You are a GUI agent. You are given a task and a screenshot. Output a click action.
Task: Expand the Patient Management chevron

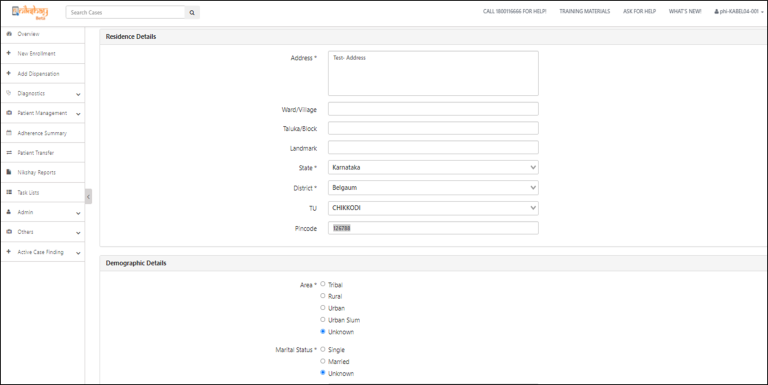[78, 114]
